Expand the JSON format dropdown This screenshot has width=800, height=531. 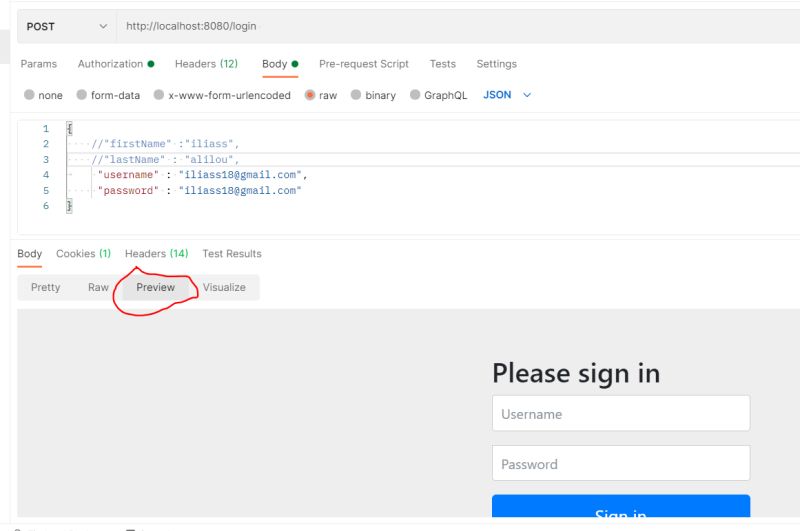[507, 95]
